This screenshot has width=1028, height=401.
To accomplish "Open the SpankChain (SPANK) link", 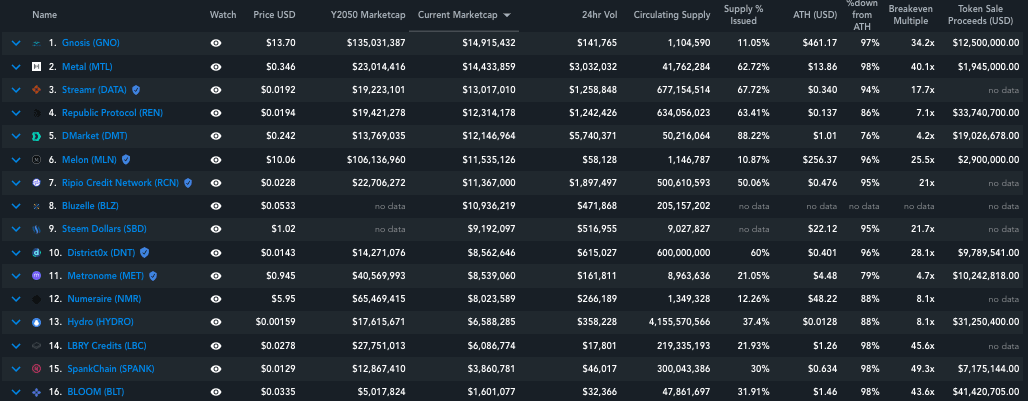I will 111,368.
